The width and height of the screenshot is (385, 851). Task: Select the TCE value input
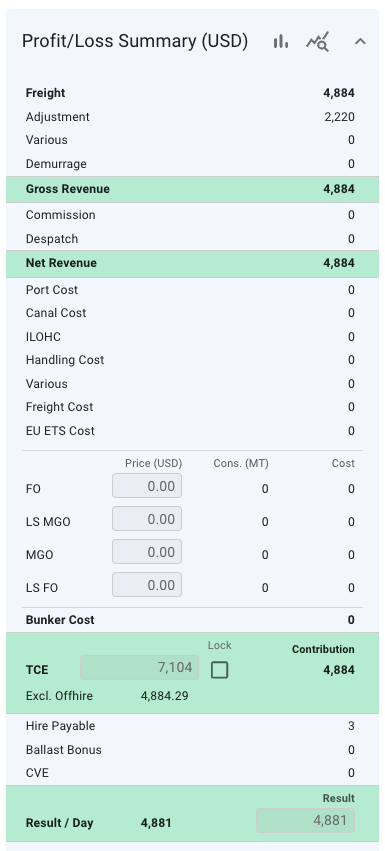[x=140, y=668]
